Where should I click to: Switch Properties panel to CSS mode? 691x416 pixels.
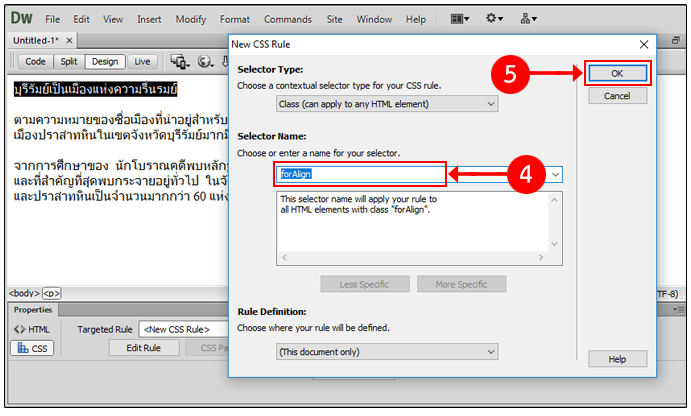tap(32, 348)
